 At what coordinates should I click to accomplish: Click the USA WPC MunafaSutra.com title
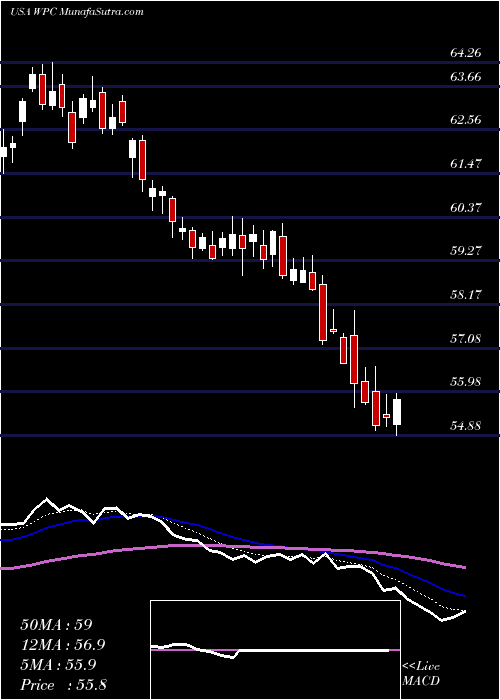[77, 12]
